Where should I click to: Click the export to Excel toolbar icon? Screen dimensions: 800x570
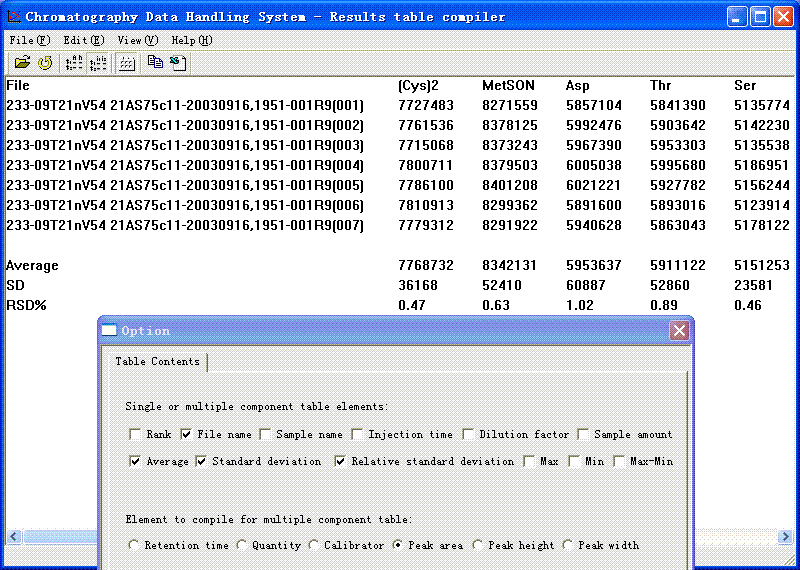pos(178,63)
